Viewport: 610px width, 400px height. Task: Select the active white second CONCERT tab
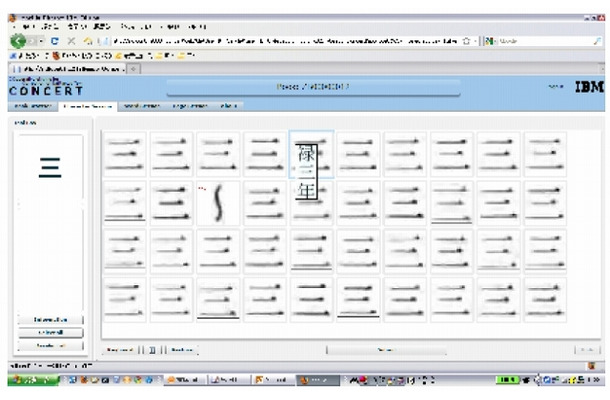click(x=88, y=106)
